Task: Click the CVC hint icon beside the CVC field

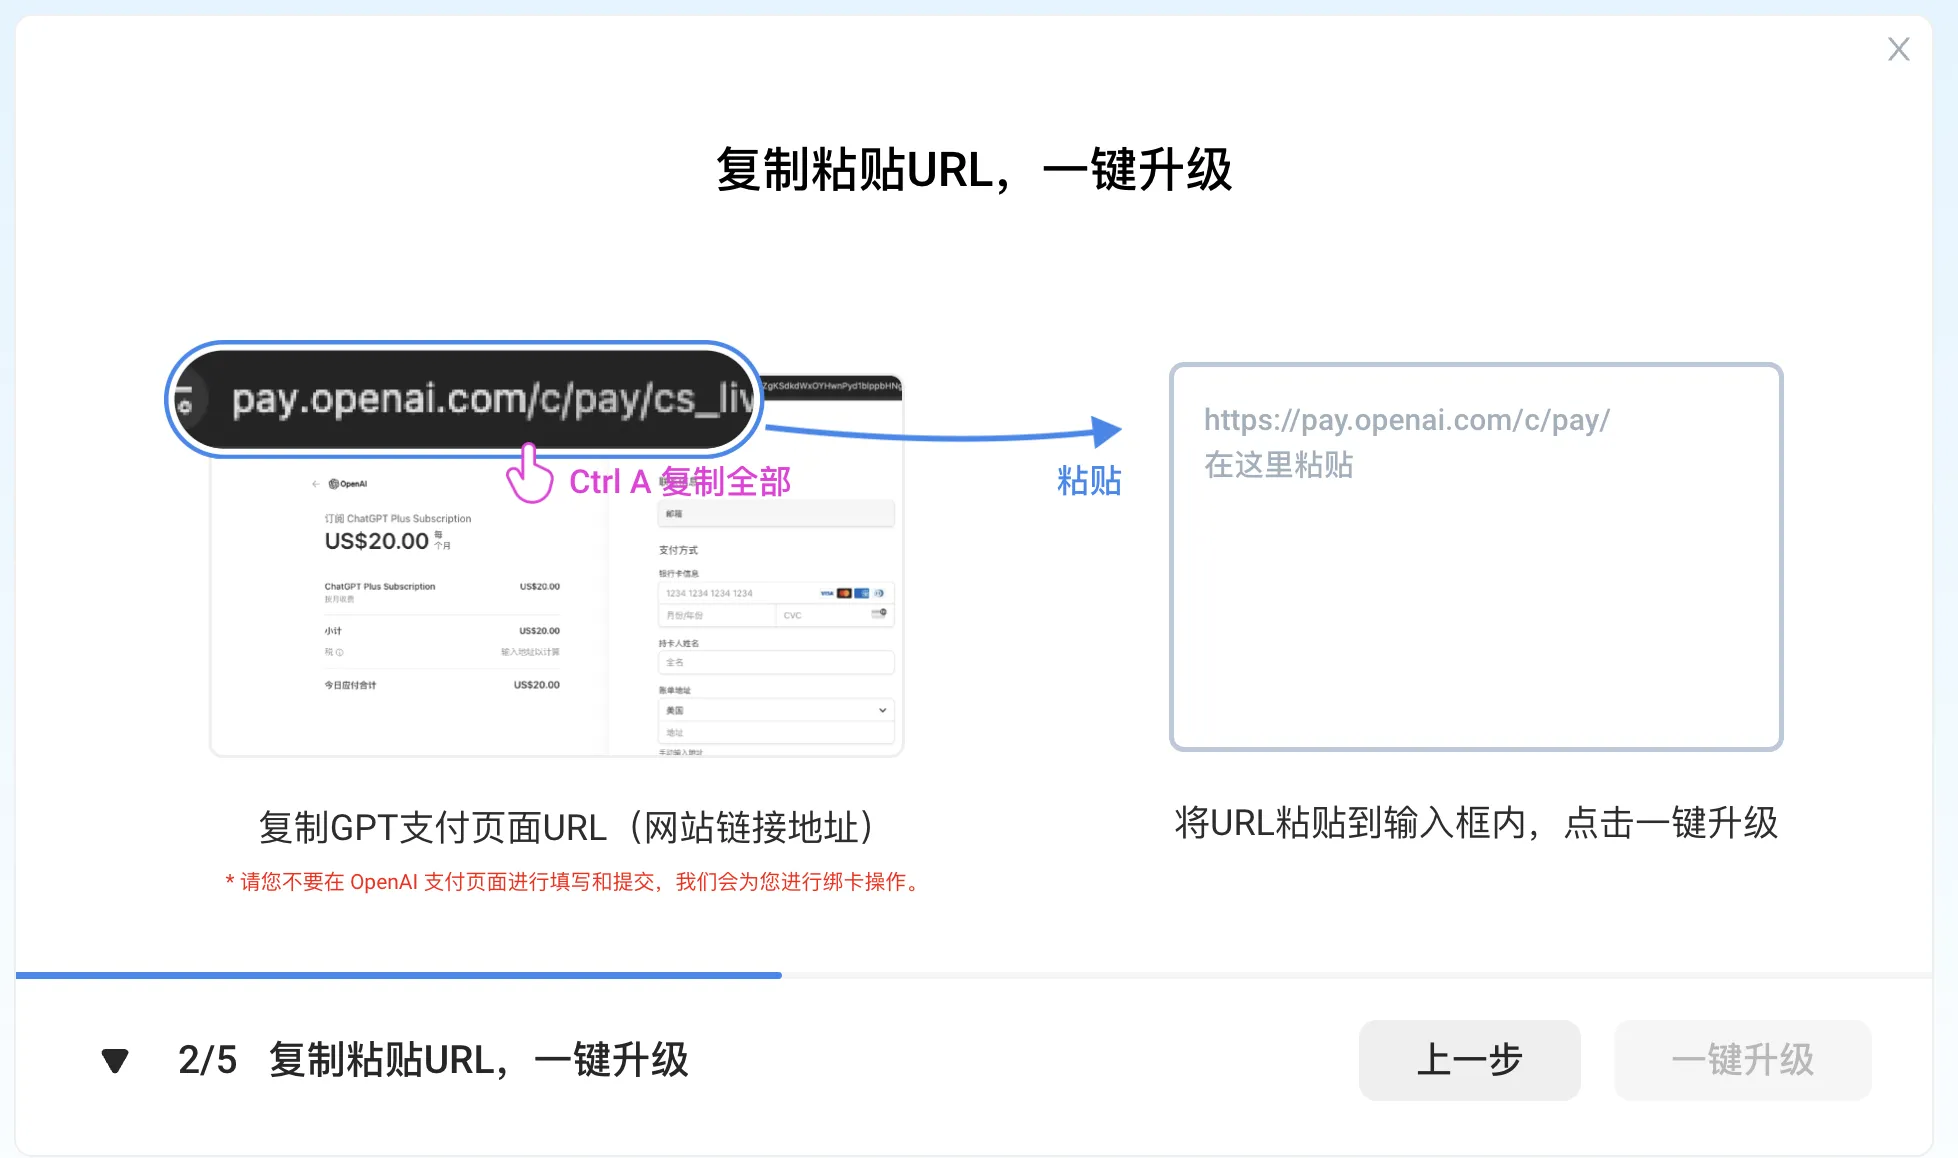Action: click(878, 614)
